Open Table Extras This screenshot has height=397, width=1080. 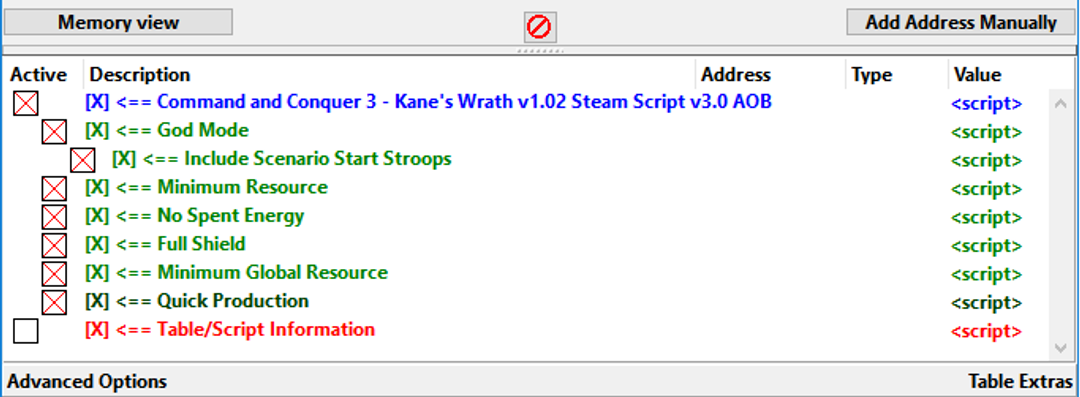pos(1020,381)
